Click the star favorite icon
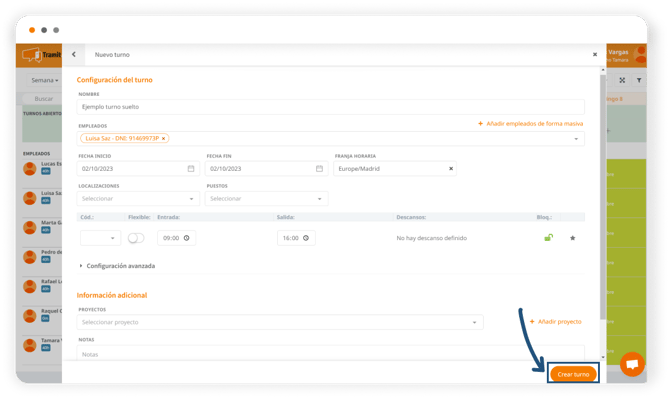The width and height of the screenshot is (670, 399). pyautogui.click(x=573, y=238)
